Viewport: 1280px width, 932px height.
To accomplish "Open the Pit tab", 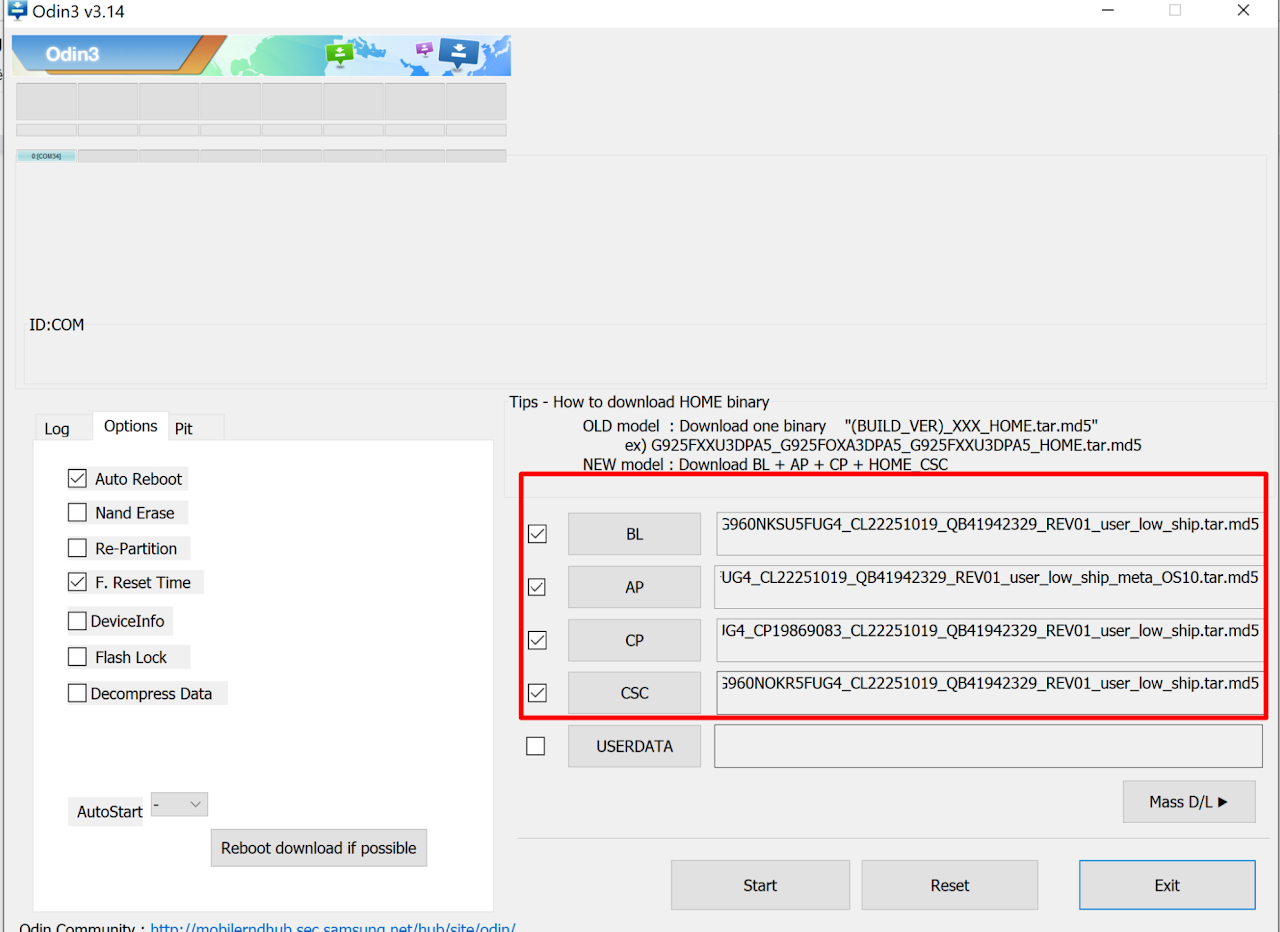I will tap(184, 428).
